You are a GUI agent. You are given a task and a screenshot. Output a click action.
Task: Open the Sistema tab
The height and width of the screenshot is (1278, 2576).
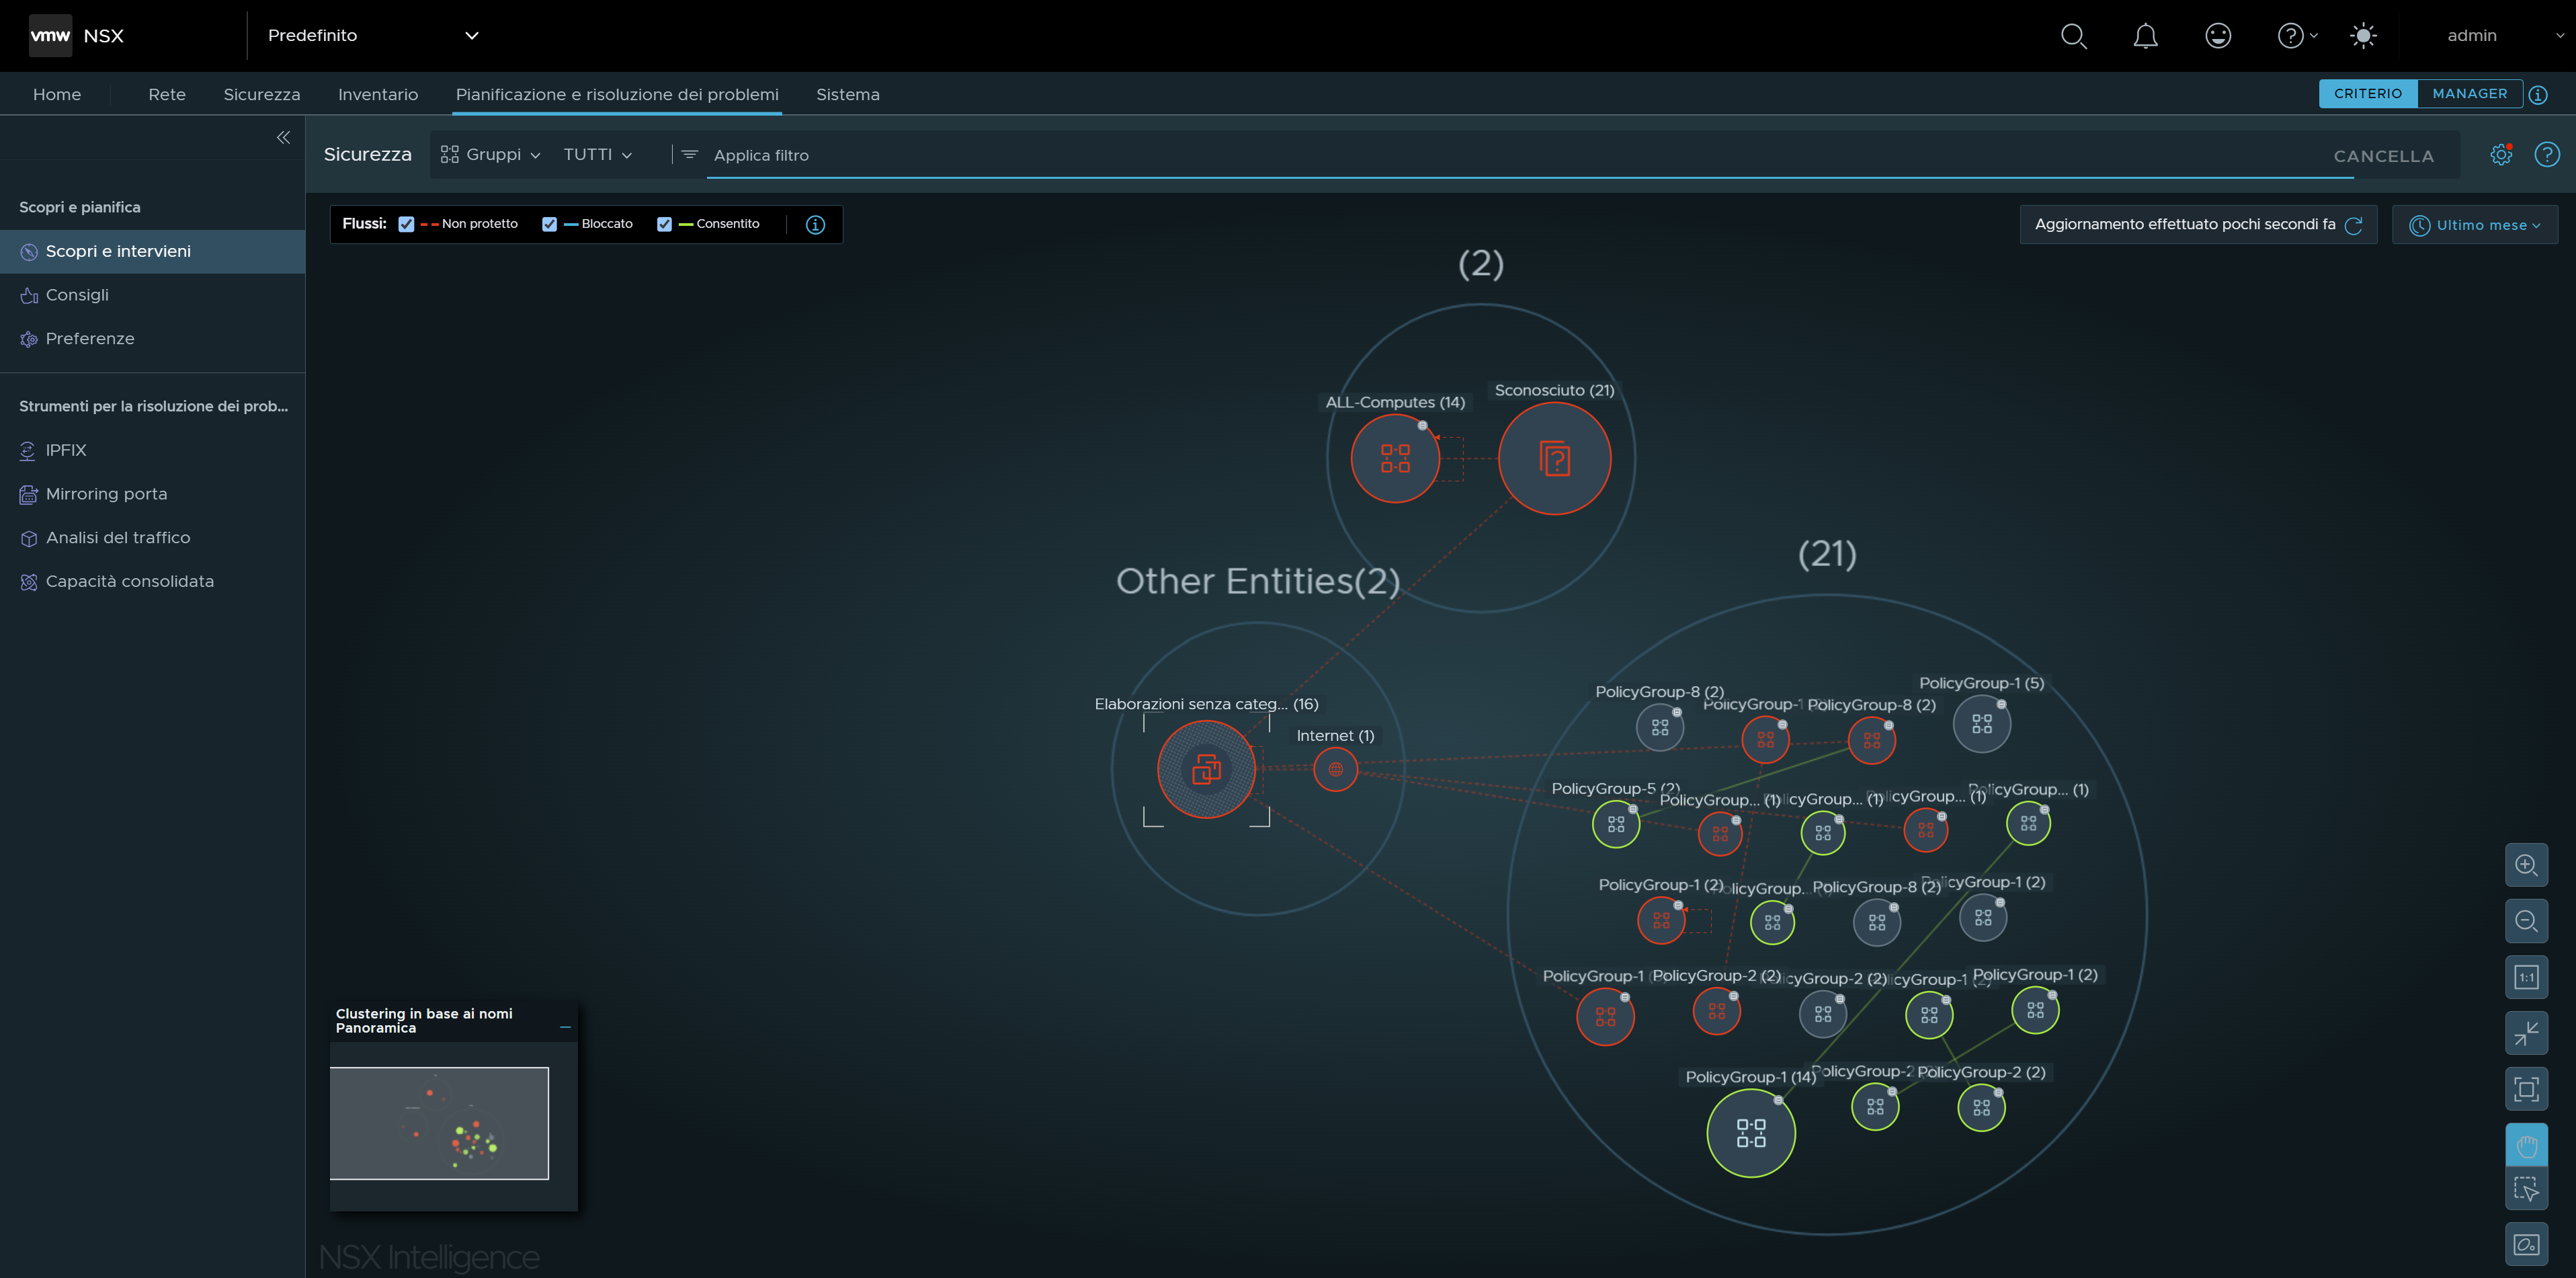848,94
